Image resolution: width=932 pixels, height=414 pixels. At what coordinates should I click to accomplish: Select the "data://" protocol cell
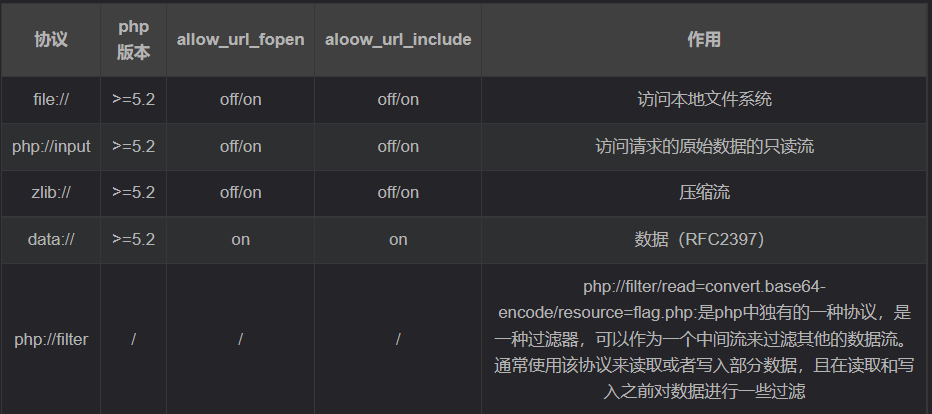click(51, 240)
